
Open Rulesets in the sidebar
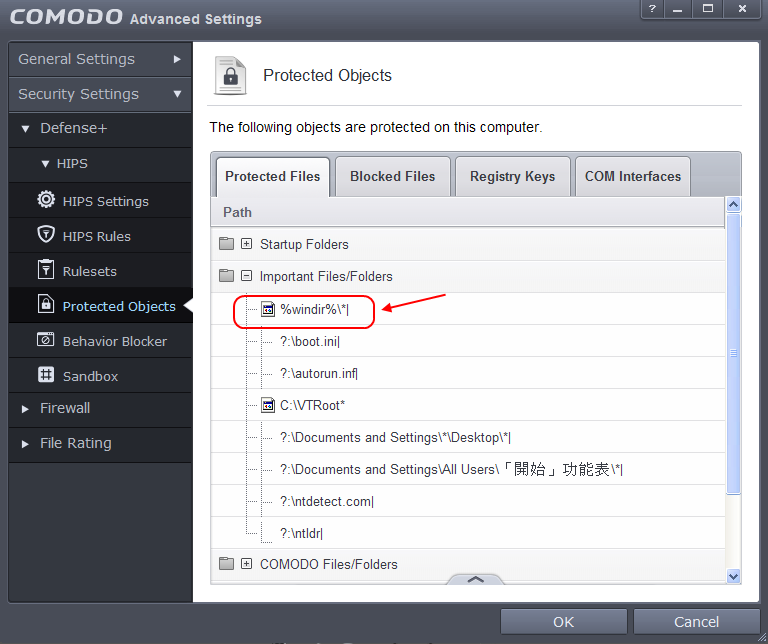(x=100, y=270)
